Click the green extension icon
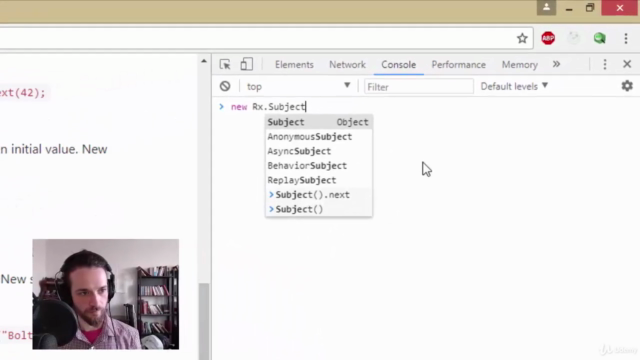Viewport: 640px width, 360px height. coord(600,38)
